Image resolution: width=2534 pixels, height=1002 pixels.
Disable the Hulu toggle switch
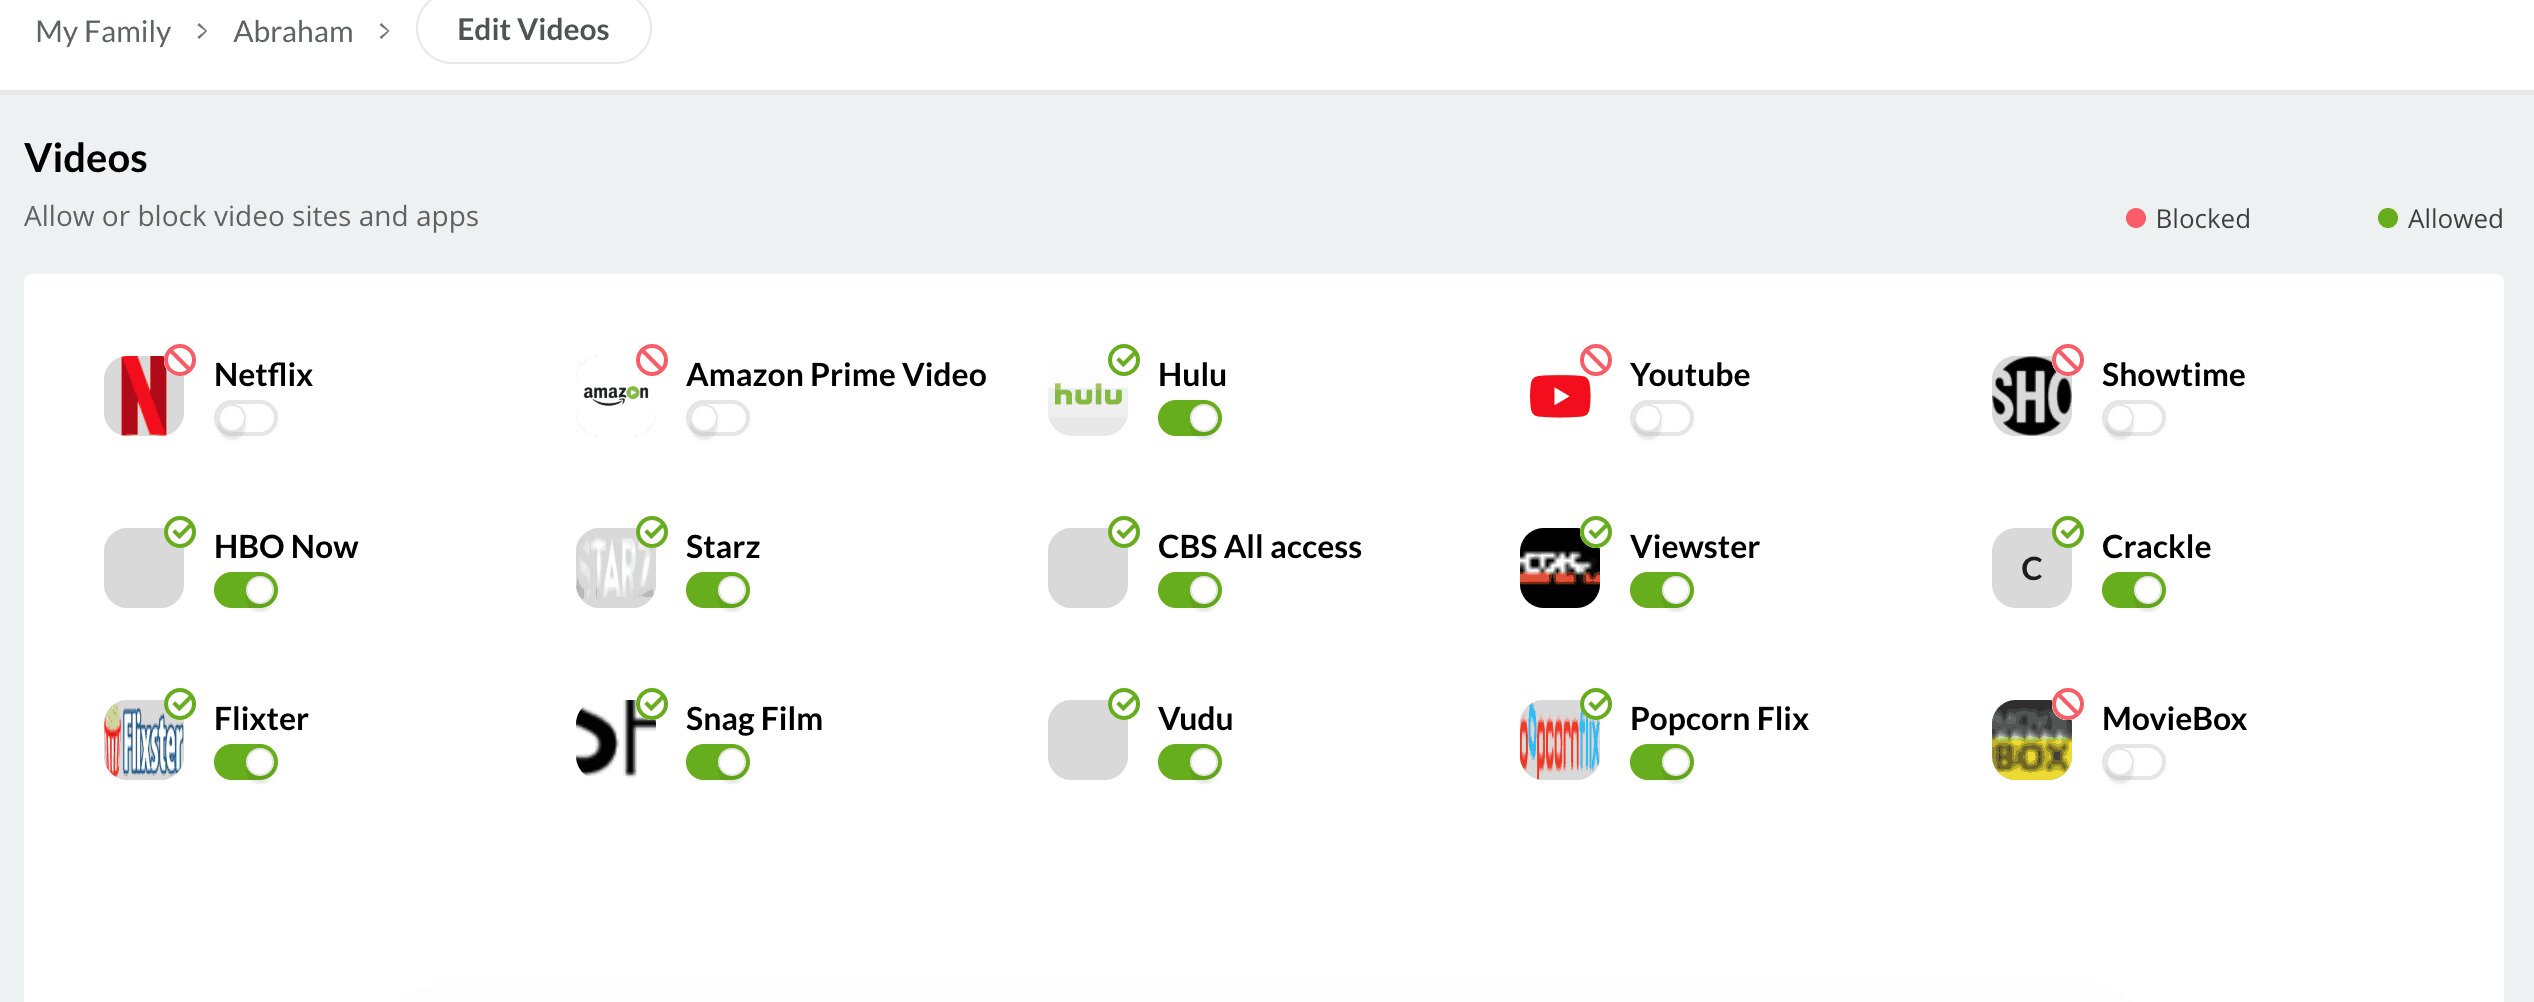pyautogui.click(x=1189, y=418)
